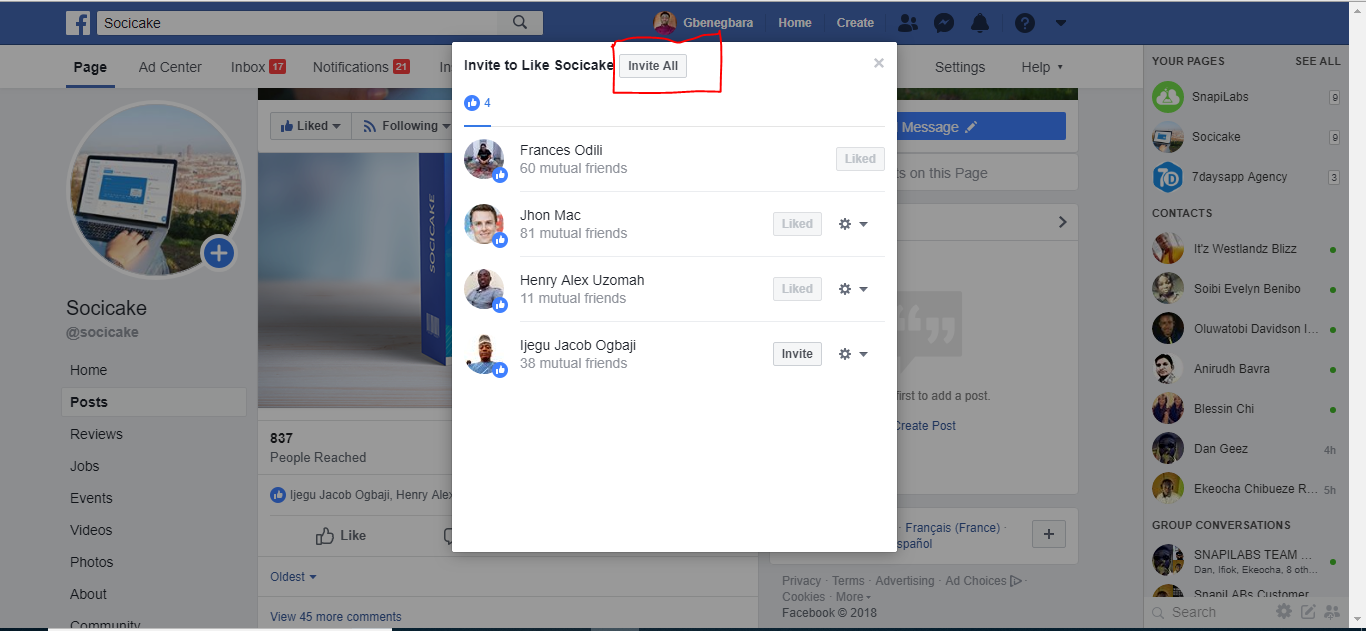Open chat with Blessin Chi
The image size is (1366, 631).
click(x=1246, y=409)
